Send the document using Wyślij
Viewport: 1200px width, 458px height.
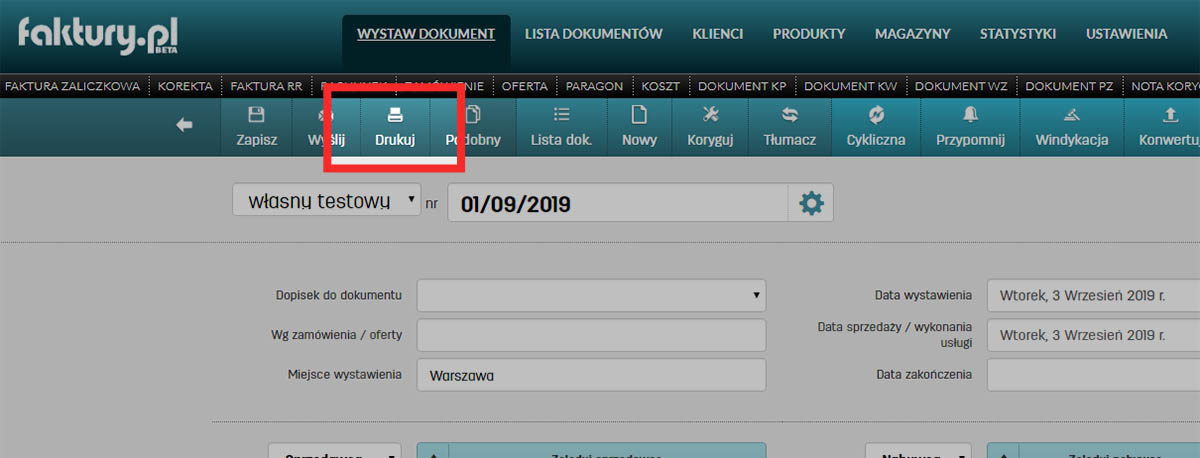tap(326, 126)
